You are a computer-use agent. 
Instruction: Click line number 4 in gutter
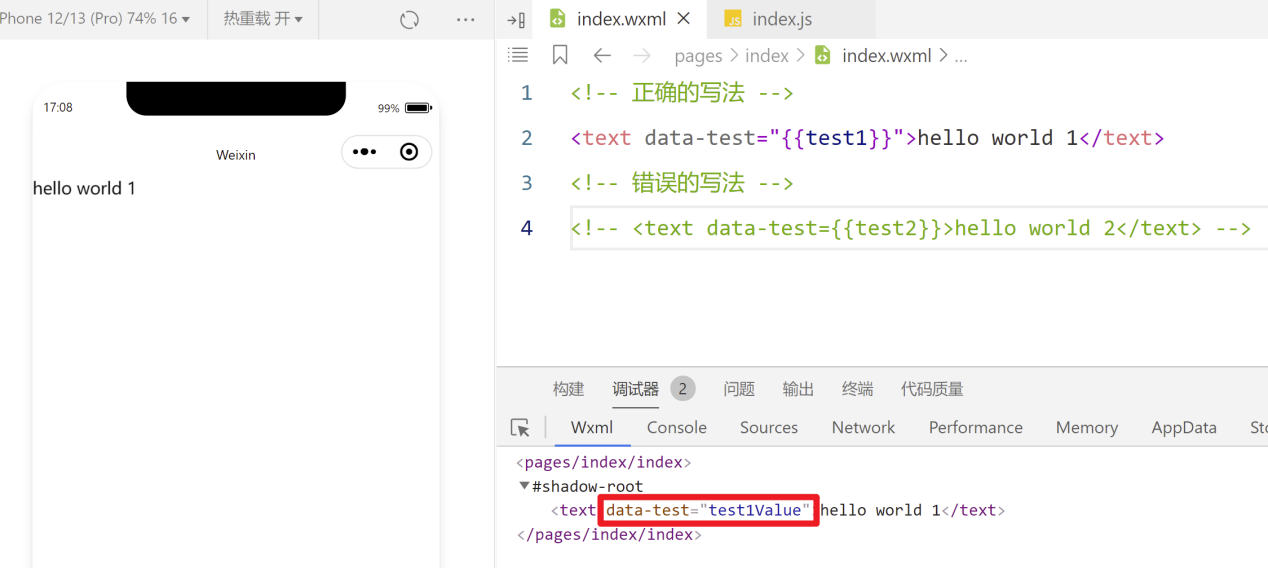click(527, 228)
